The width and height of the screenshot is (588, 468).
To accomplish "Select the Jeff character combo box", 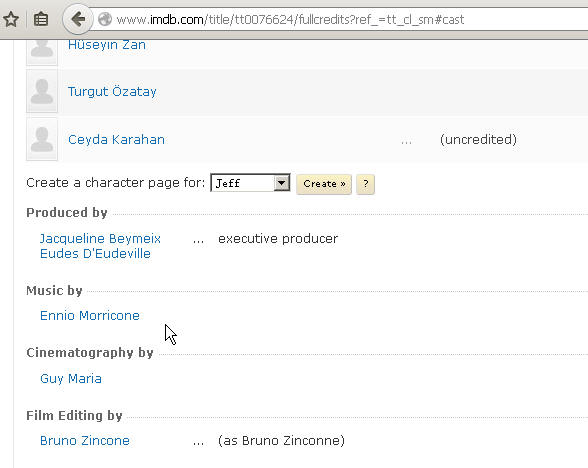I will coord(250,183).
